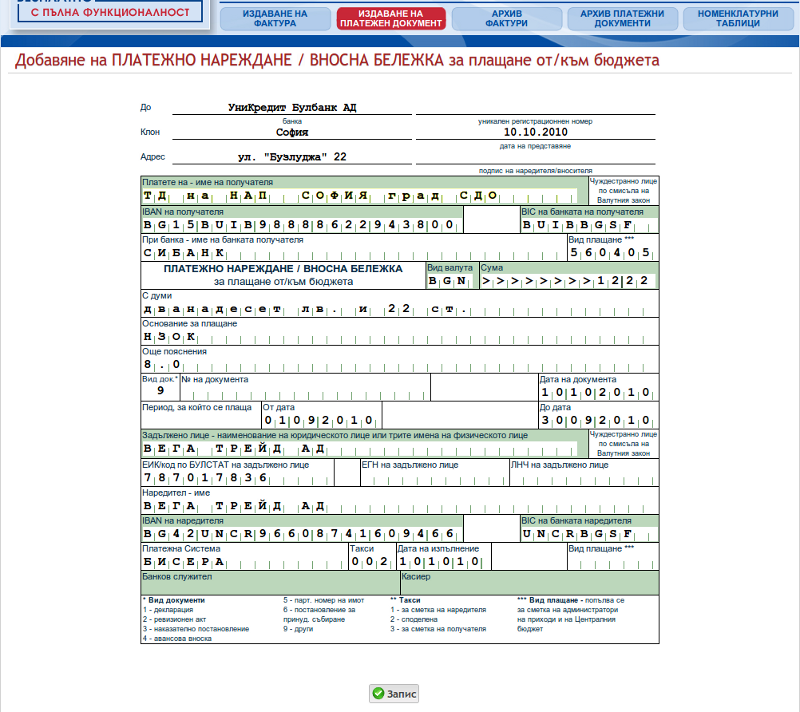The width and height of the screenshot is (800, 712).
Task: Click the подпис на наредителя/вносителя line
Action: coord(535,157)
